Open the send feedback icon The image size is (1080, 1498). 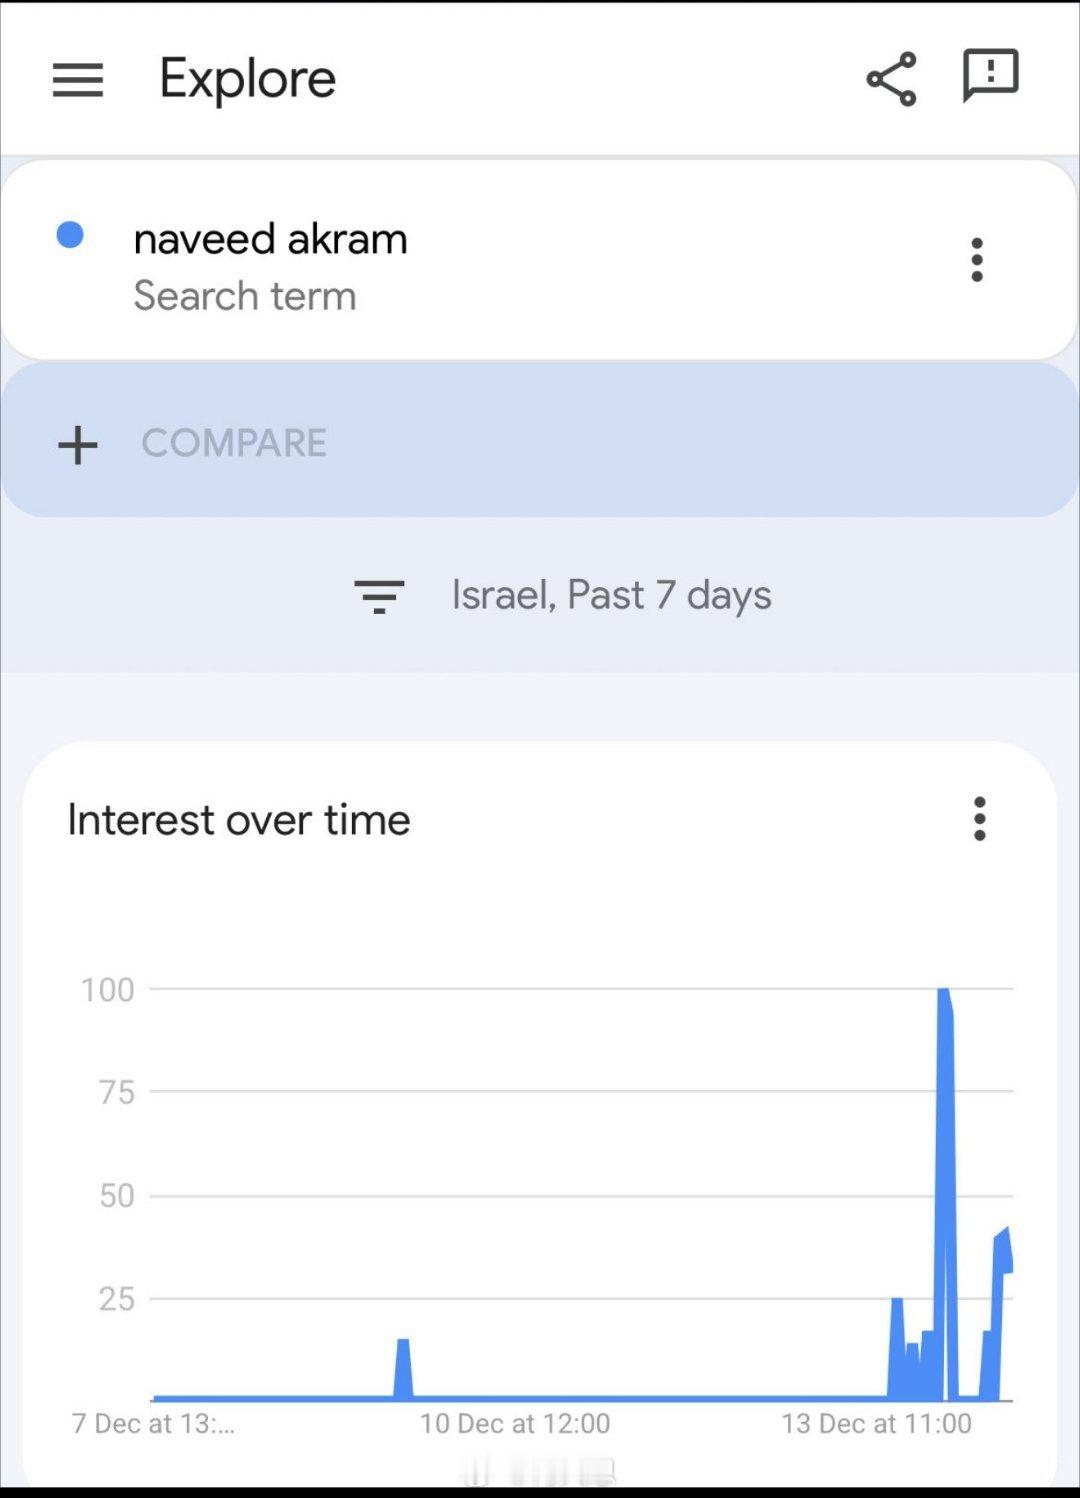(x=990, y=76)
